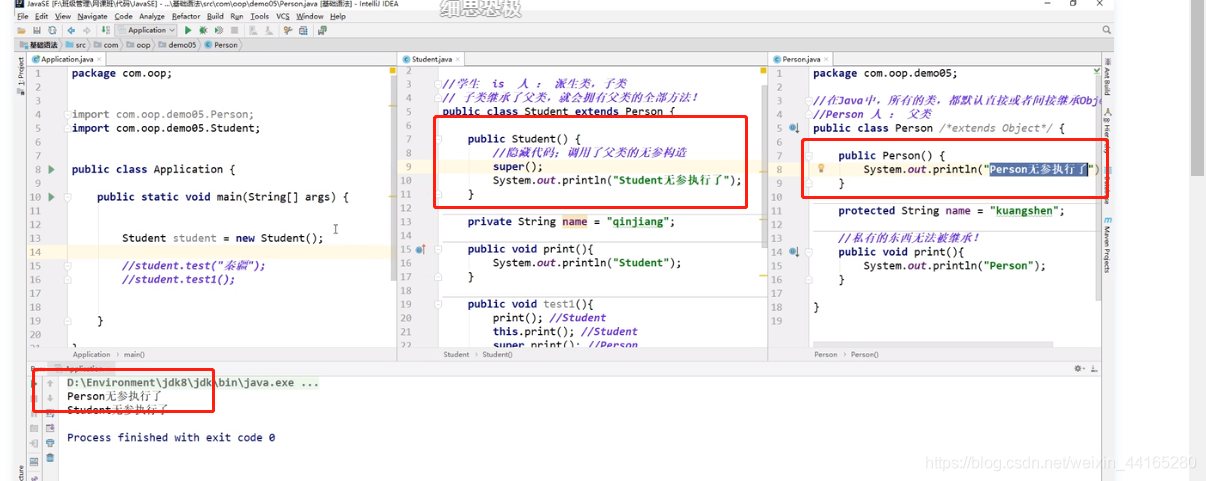Screen dimensions: 1206x481
Task: Switch to the Application.java editor tab
Action: pyautogui.click(x=66, y=59)
